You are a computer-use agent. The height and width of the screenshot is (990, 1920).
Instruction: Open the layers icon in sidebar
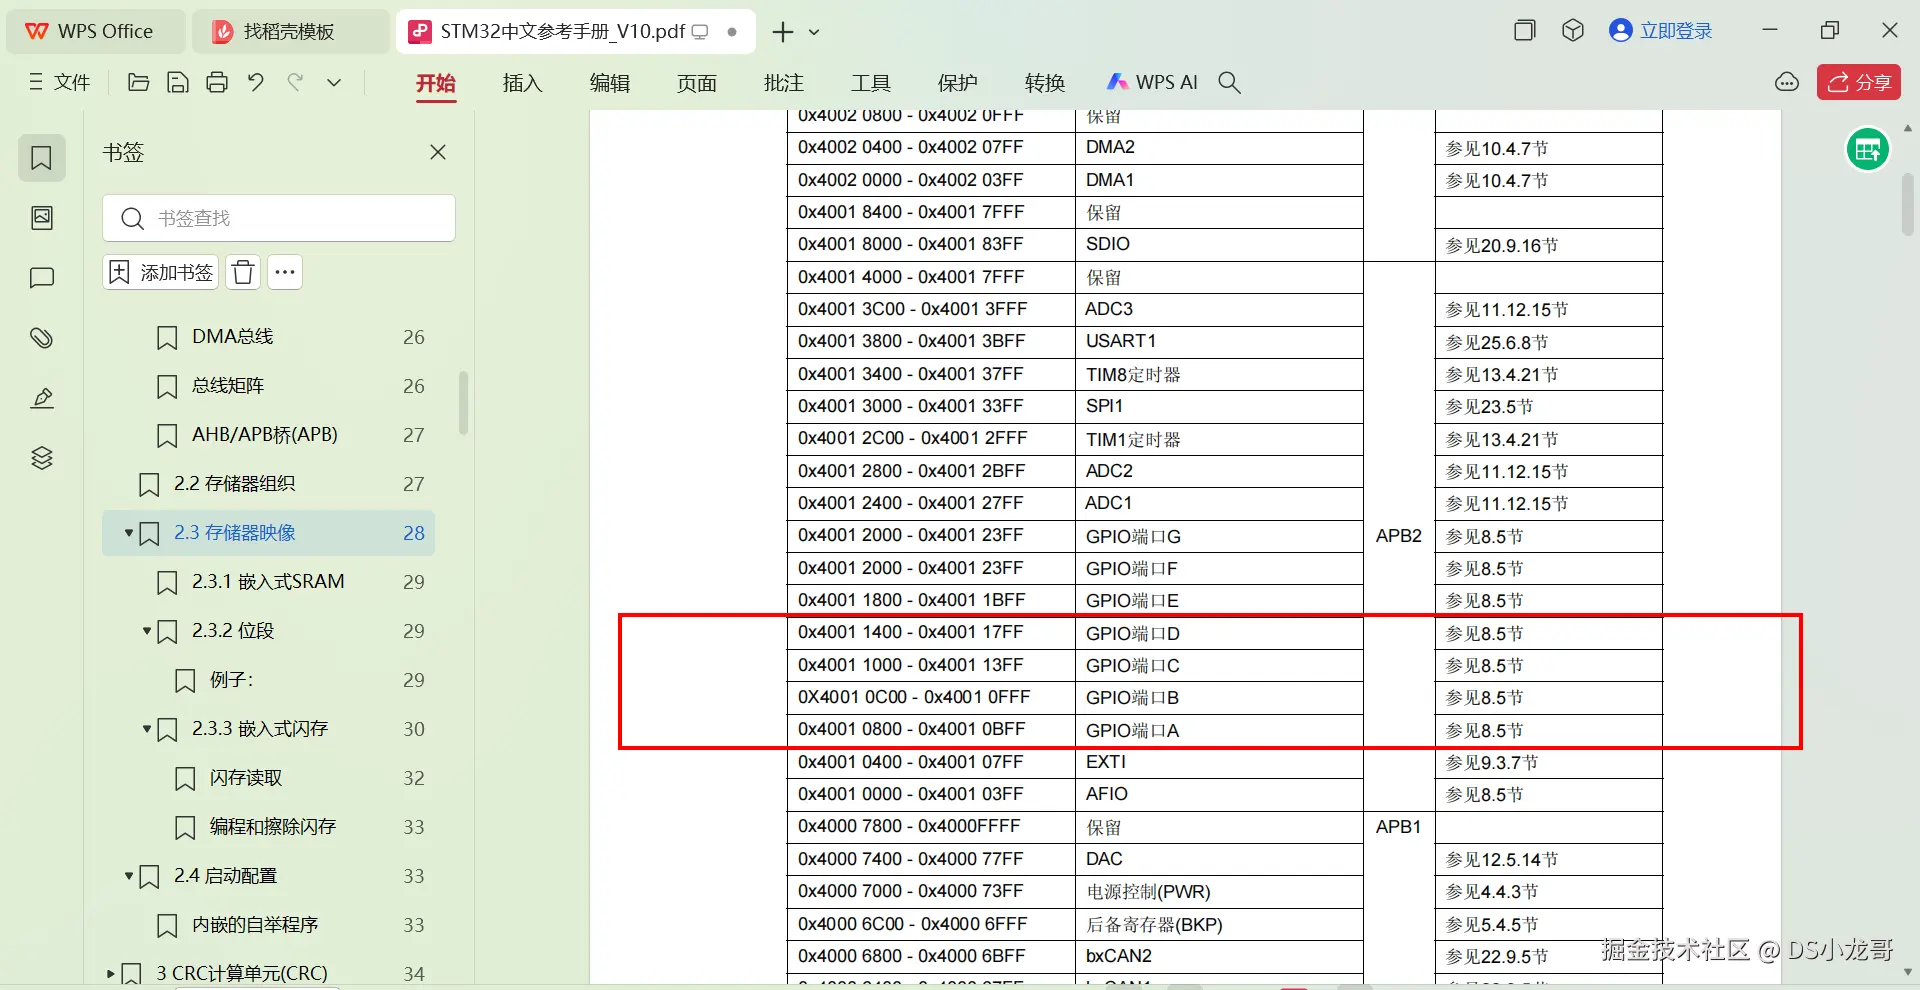42,458
